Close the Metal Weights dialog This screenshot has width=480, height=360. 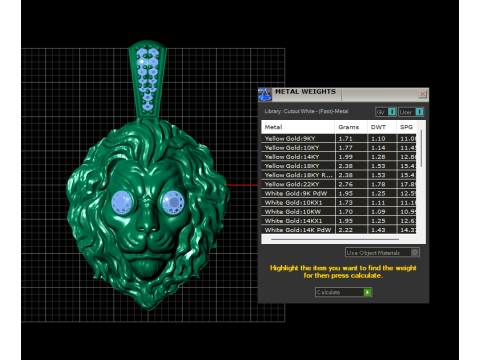422,94
